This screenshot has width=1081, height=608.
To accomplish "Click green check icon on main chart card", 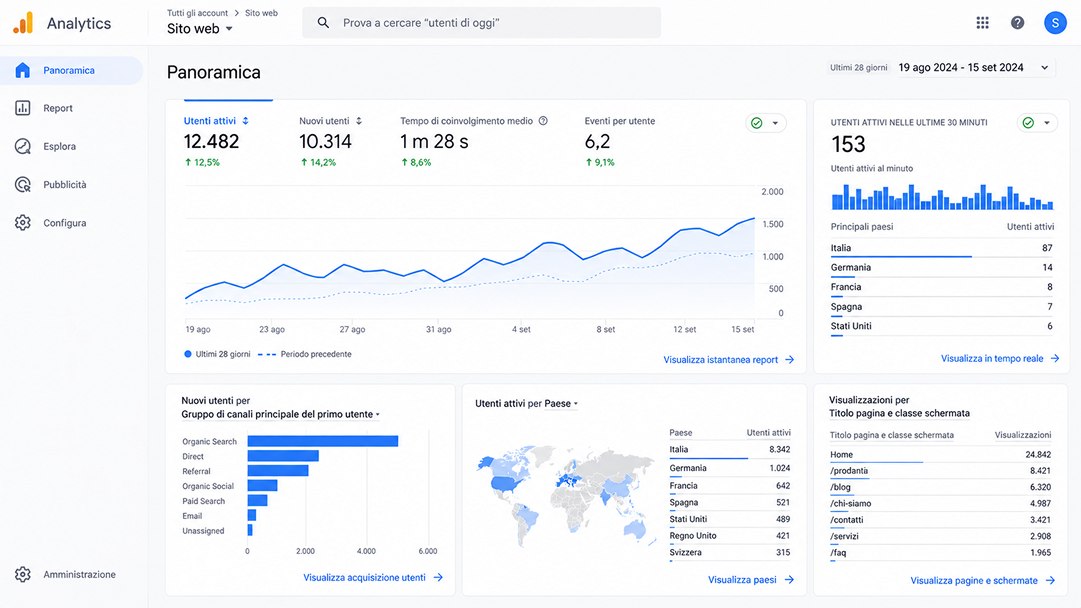I will (756, 123).
